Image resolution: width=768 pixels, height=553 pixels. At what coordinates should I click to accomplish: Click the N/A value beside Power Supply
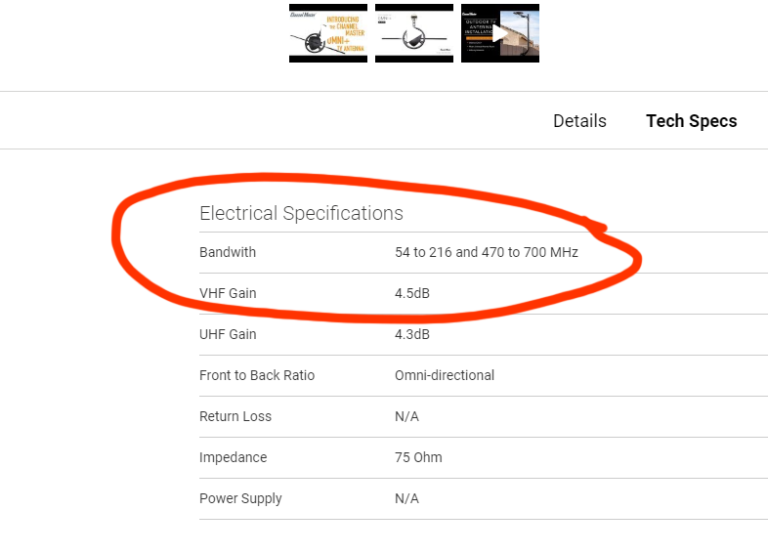407,498
